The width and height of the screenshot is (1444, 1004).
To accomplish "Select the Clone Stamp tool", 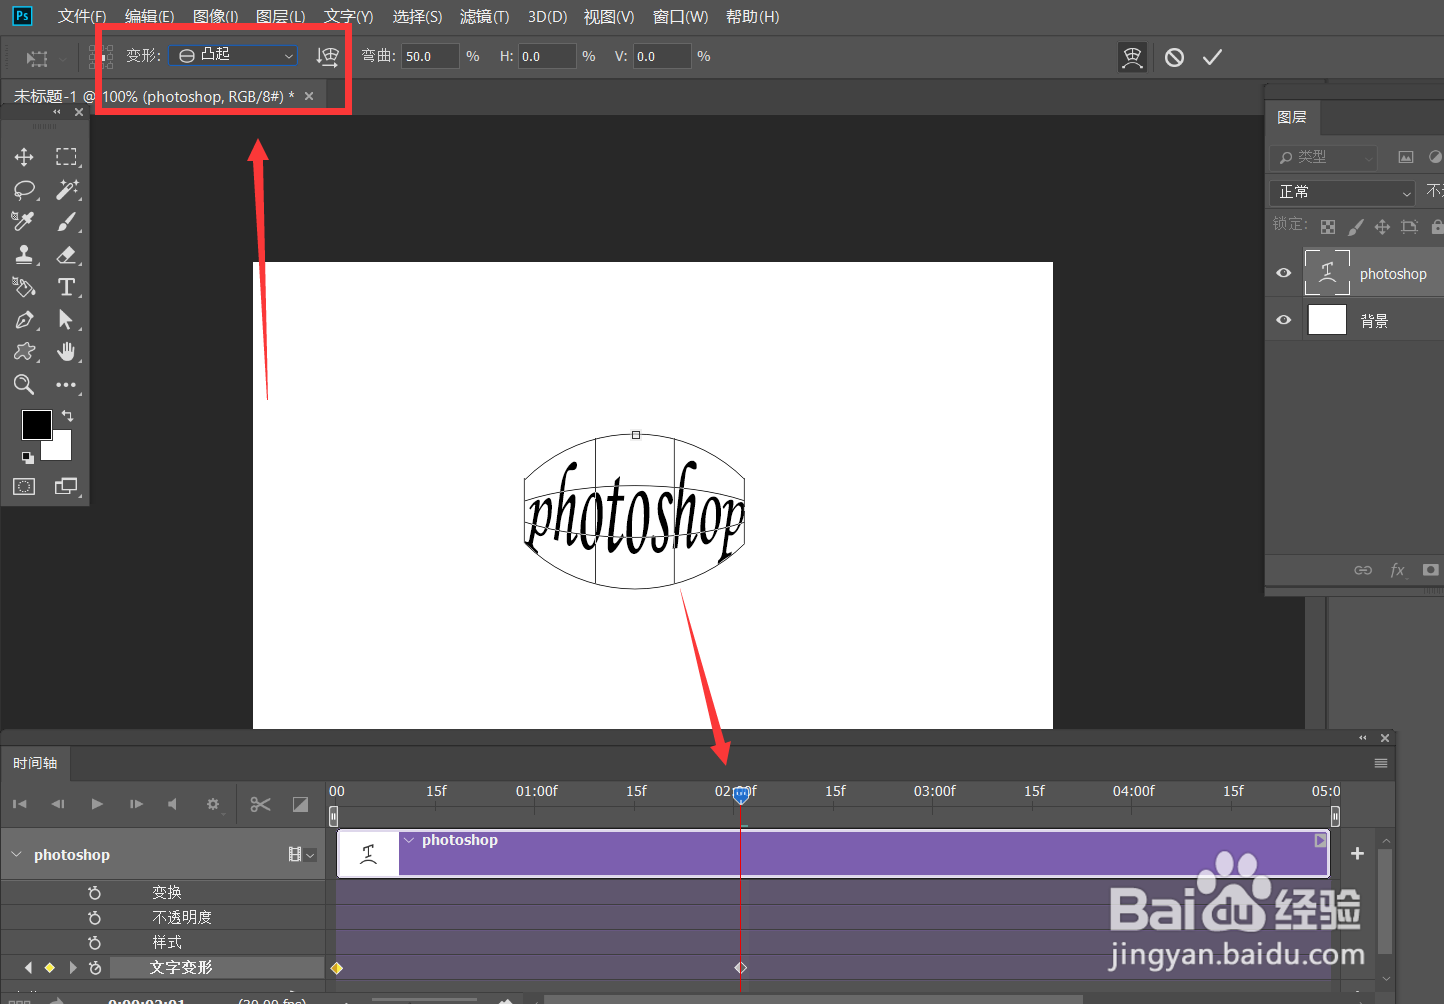I will tap(24, 254).
